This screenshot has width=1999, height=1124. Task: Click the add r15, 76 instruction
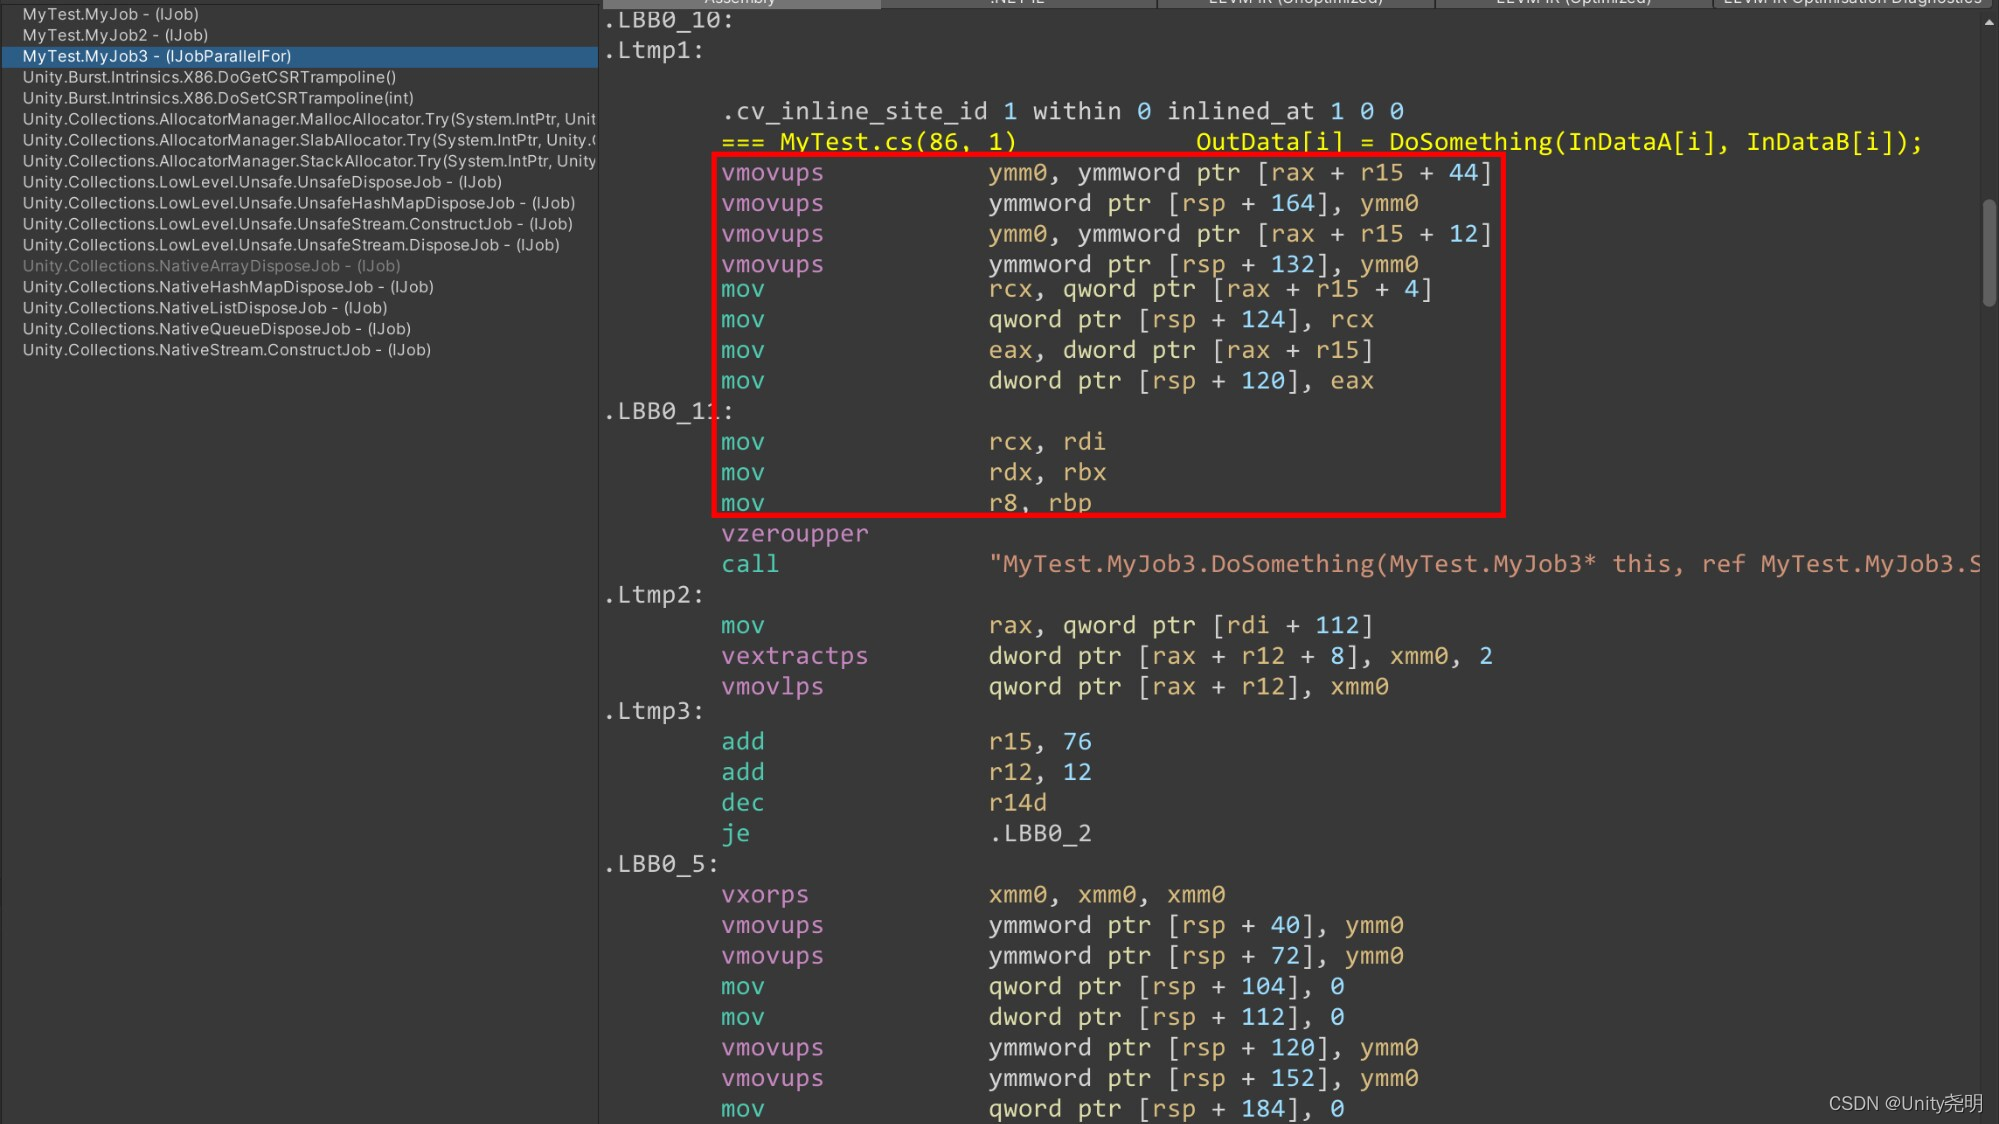coord(906,742)
